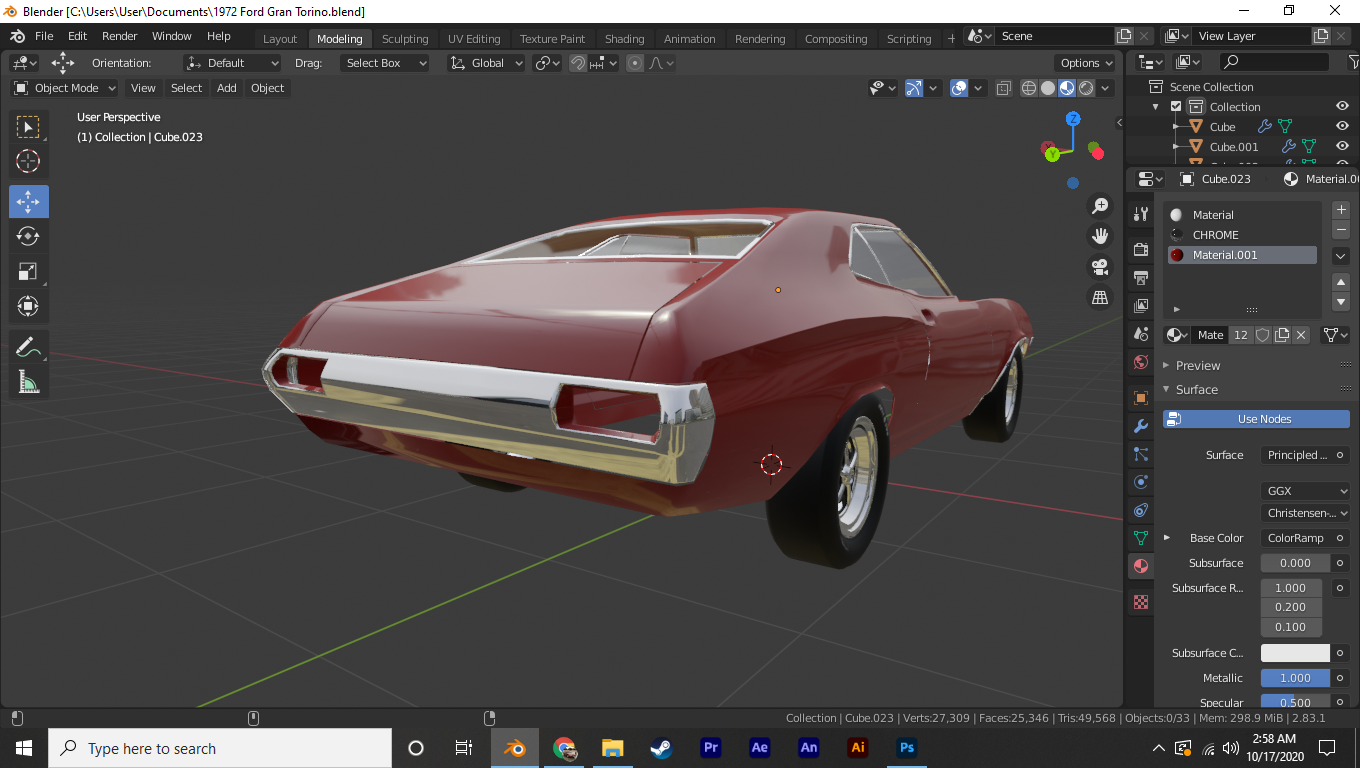Expand the Base Color disclosure triangle
Viewport: 1360px width, 768px height.
tap(1166, 538)
